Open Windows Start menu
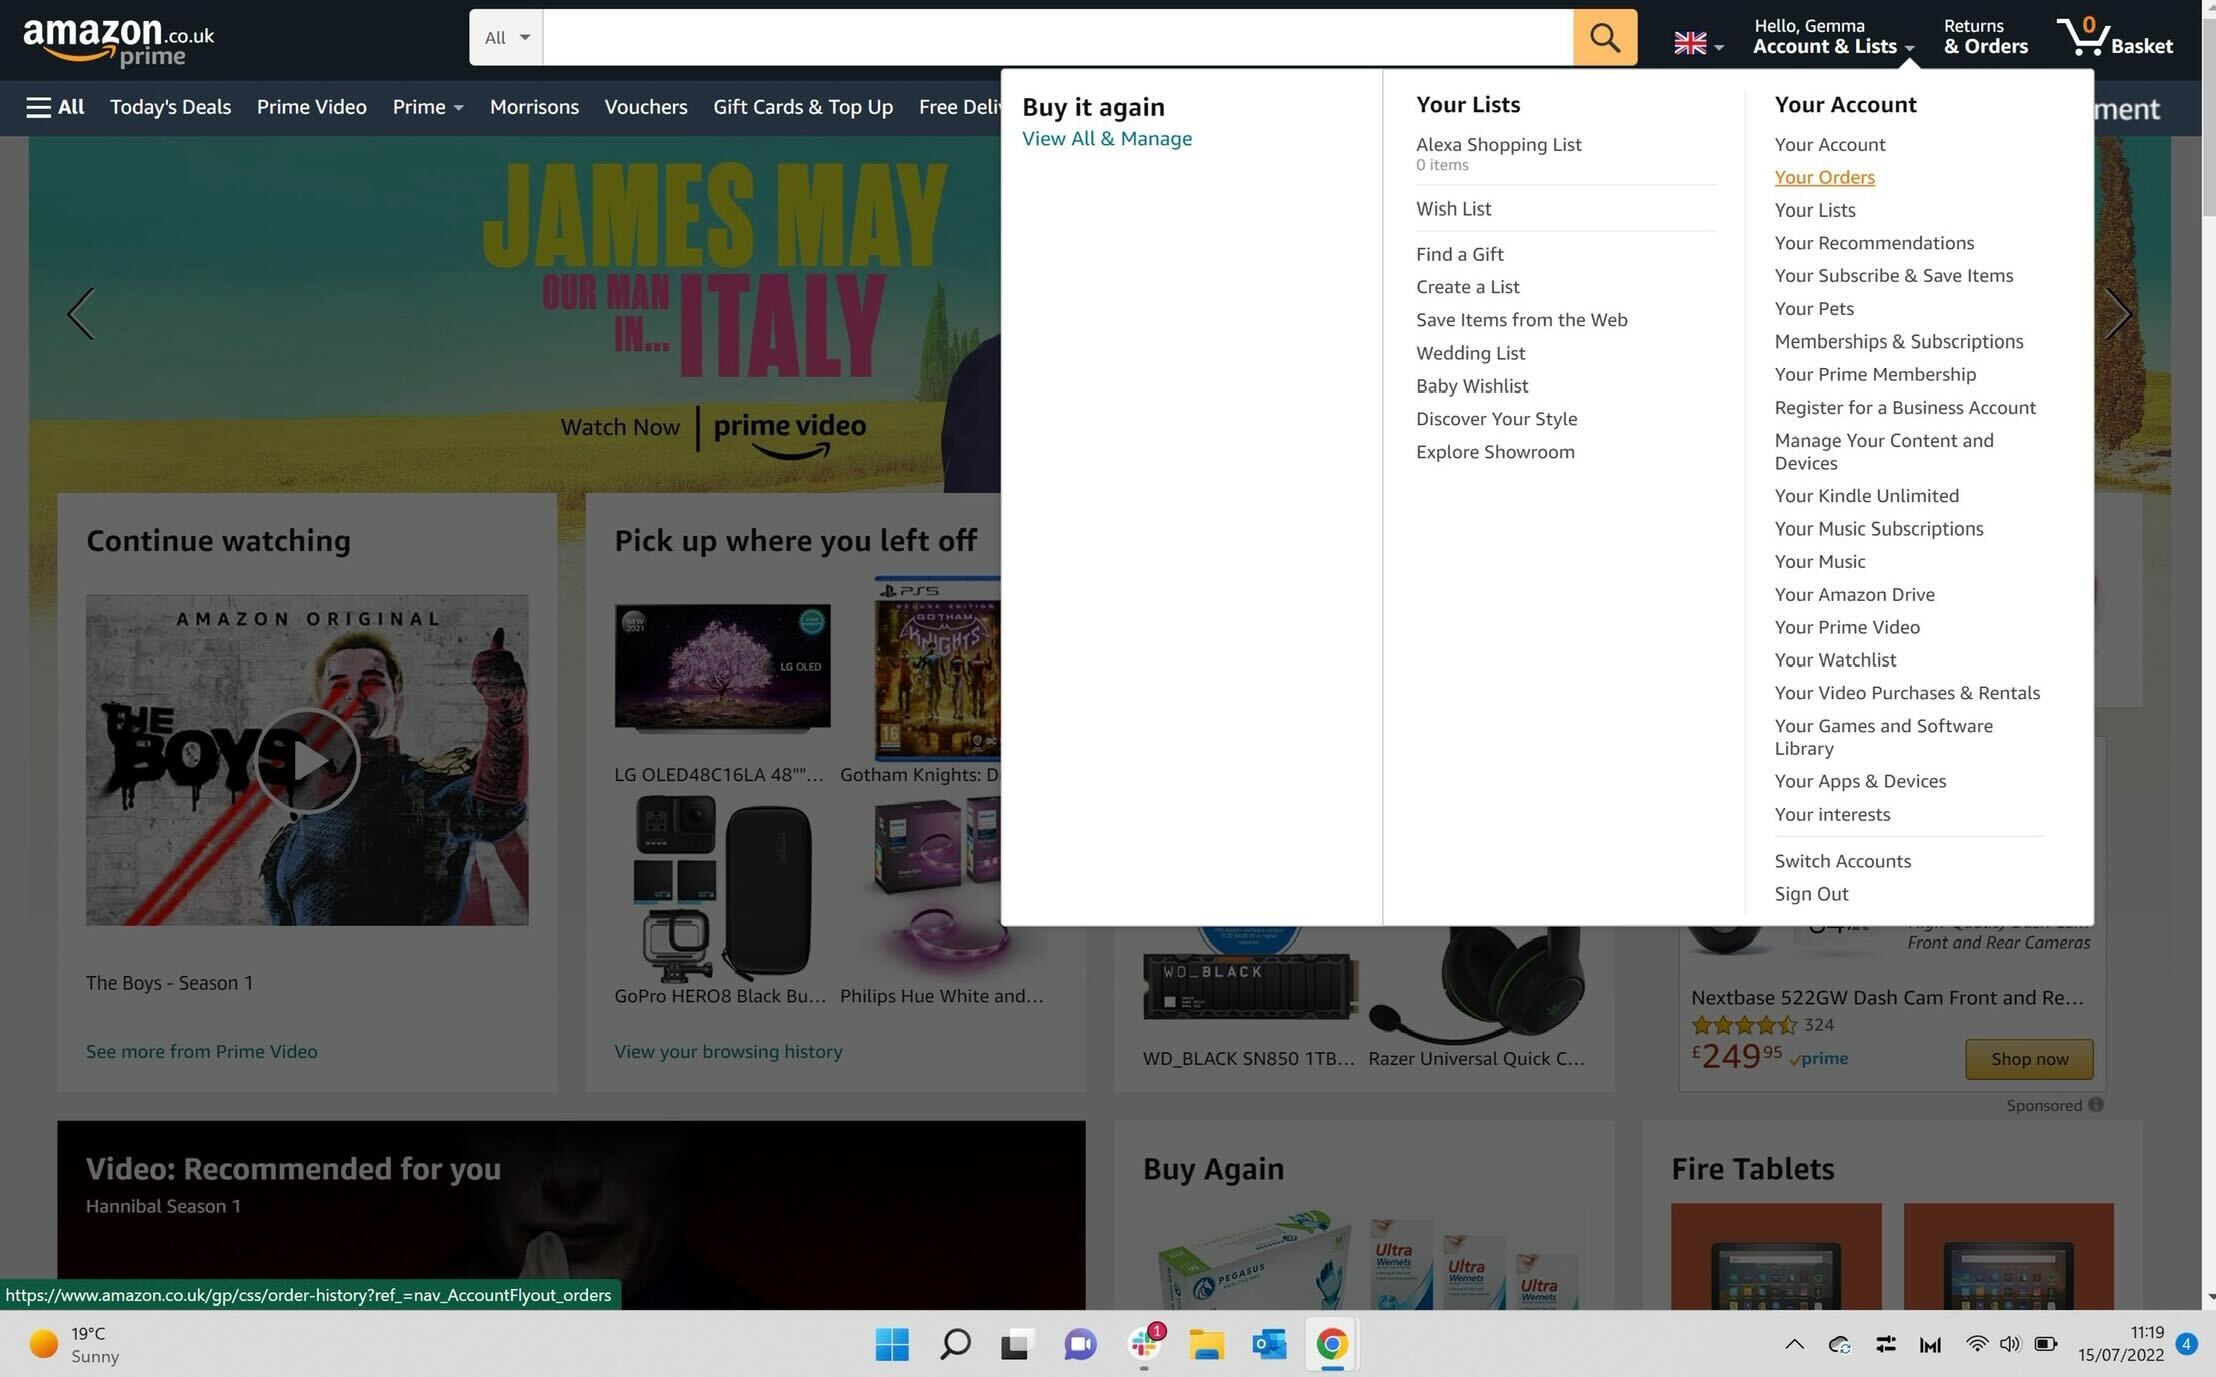 click(x=892, y=1344)
